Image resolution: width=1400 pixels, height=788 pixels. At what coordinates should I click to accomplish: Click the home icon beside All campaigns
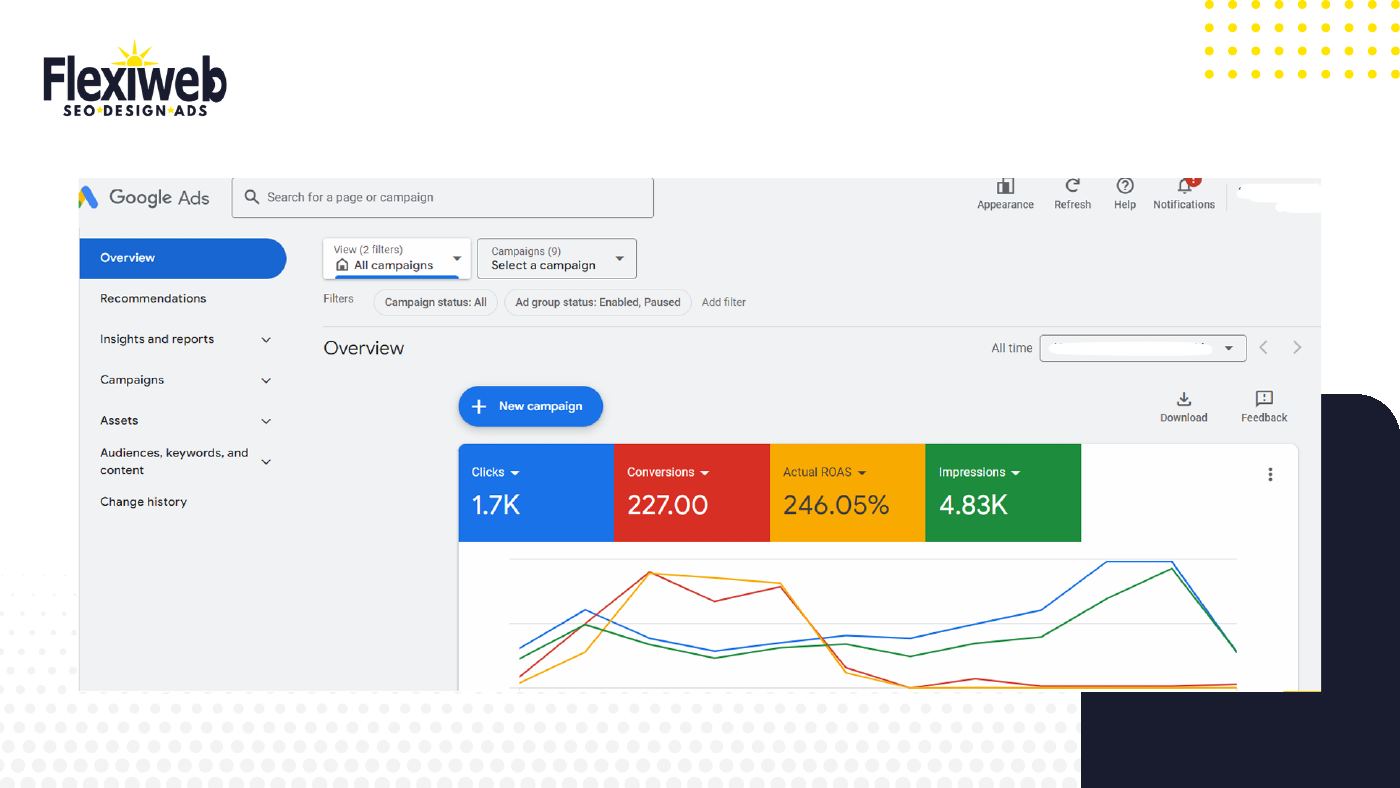343,266
